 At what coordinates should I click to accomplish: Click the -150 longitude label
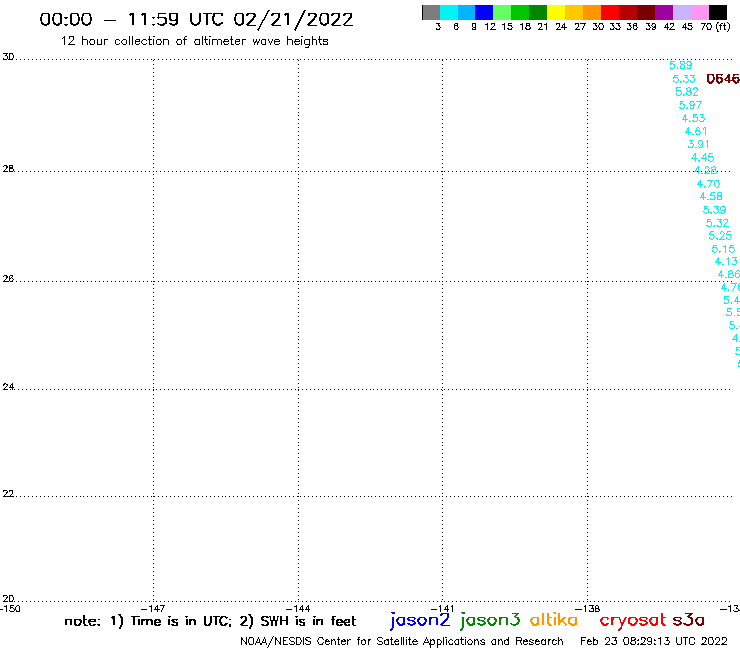tap(10, 608)
